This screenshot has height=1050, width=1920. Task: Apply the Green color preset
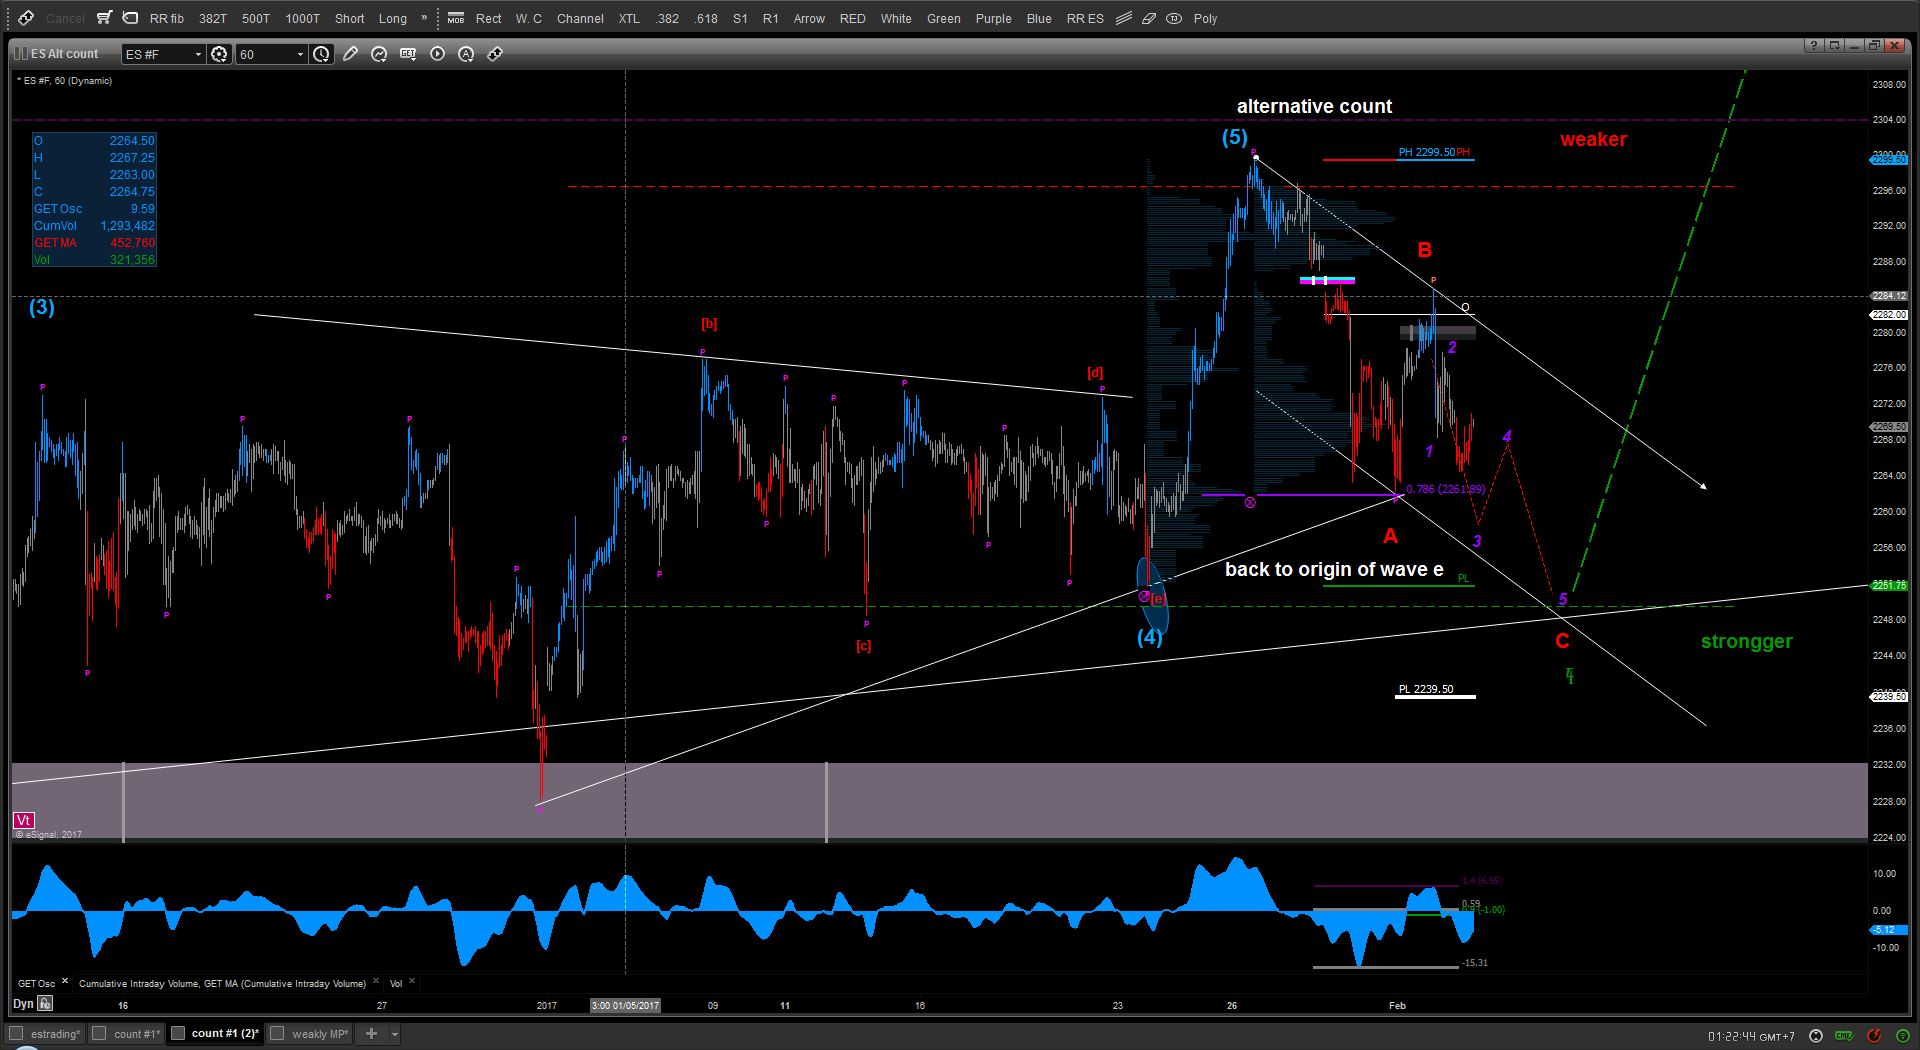coord(944,19)
